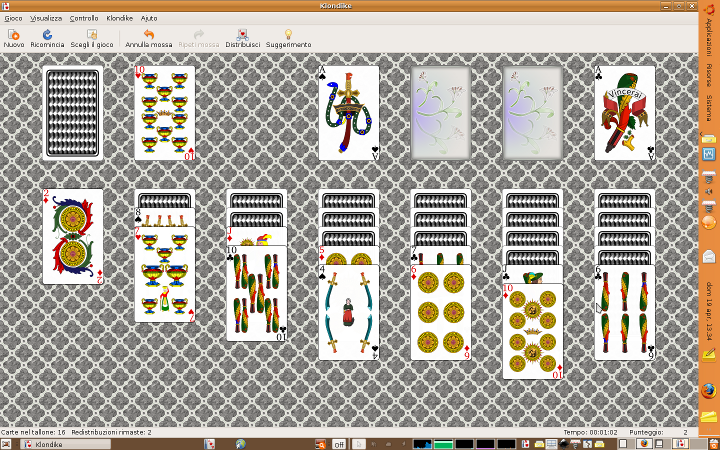This screenshot has height=450, width=720.
Task: Click the Klondike taskbar window button
Action: pyautogui.click(x=66, y=444)
